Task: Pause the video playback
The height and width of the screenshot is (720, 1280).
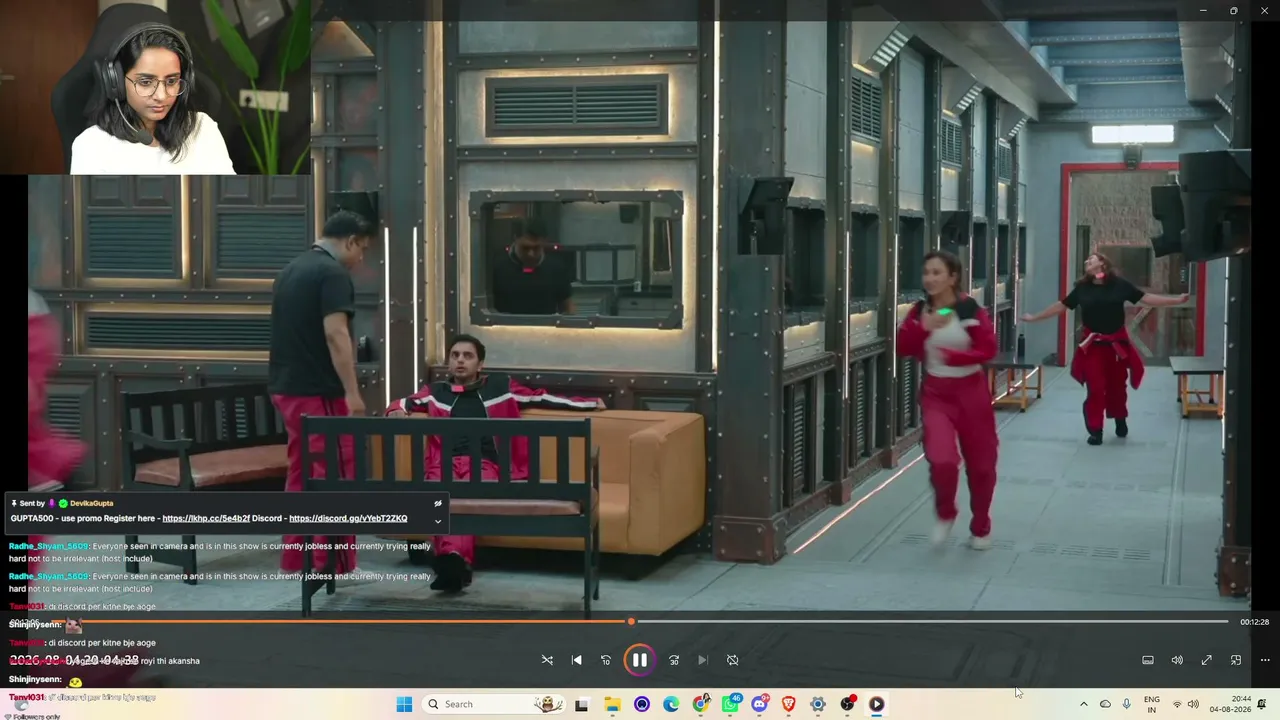Action: point(639,660)
